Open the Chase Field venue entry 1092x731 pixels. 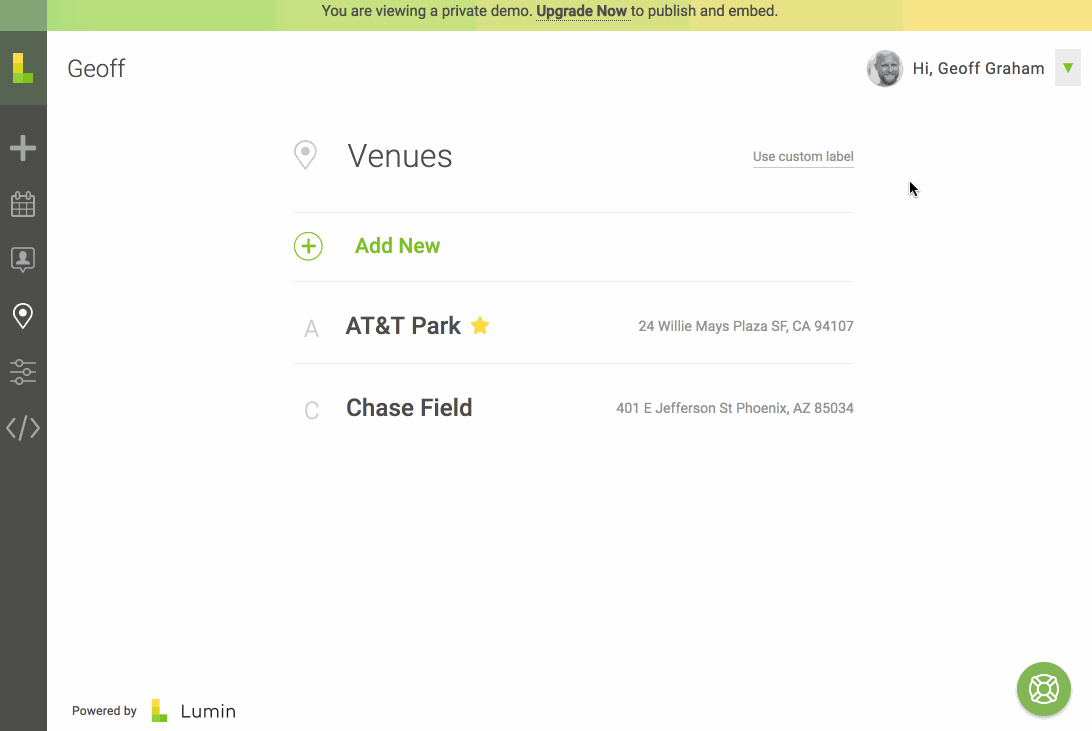pos(574,408)
